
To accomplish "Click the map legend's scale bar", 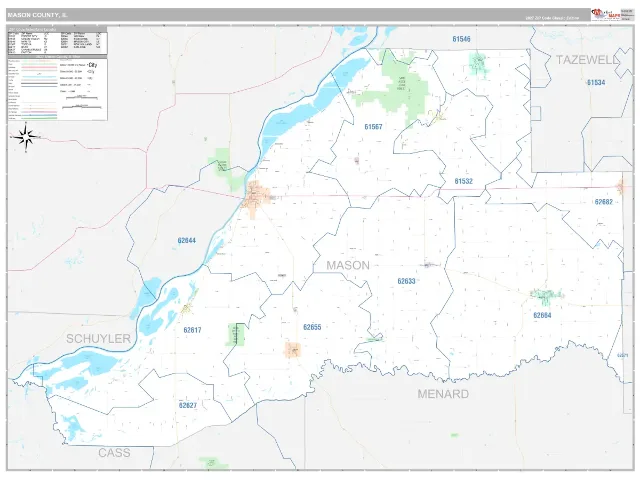I will tap(82, 107).
